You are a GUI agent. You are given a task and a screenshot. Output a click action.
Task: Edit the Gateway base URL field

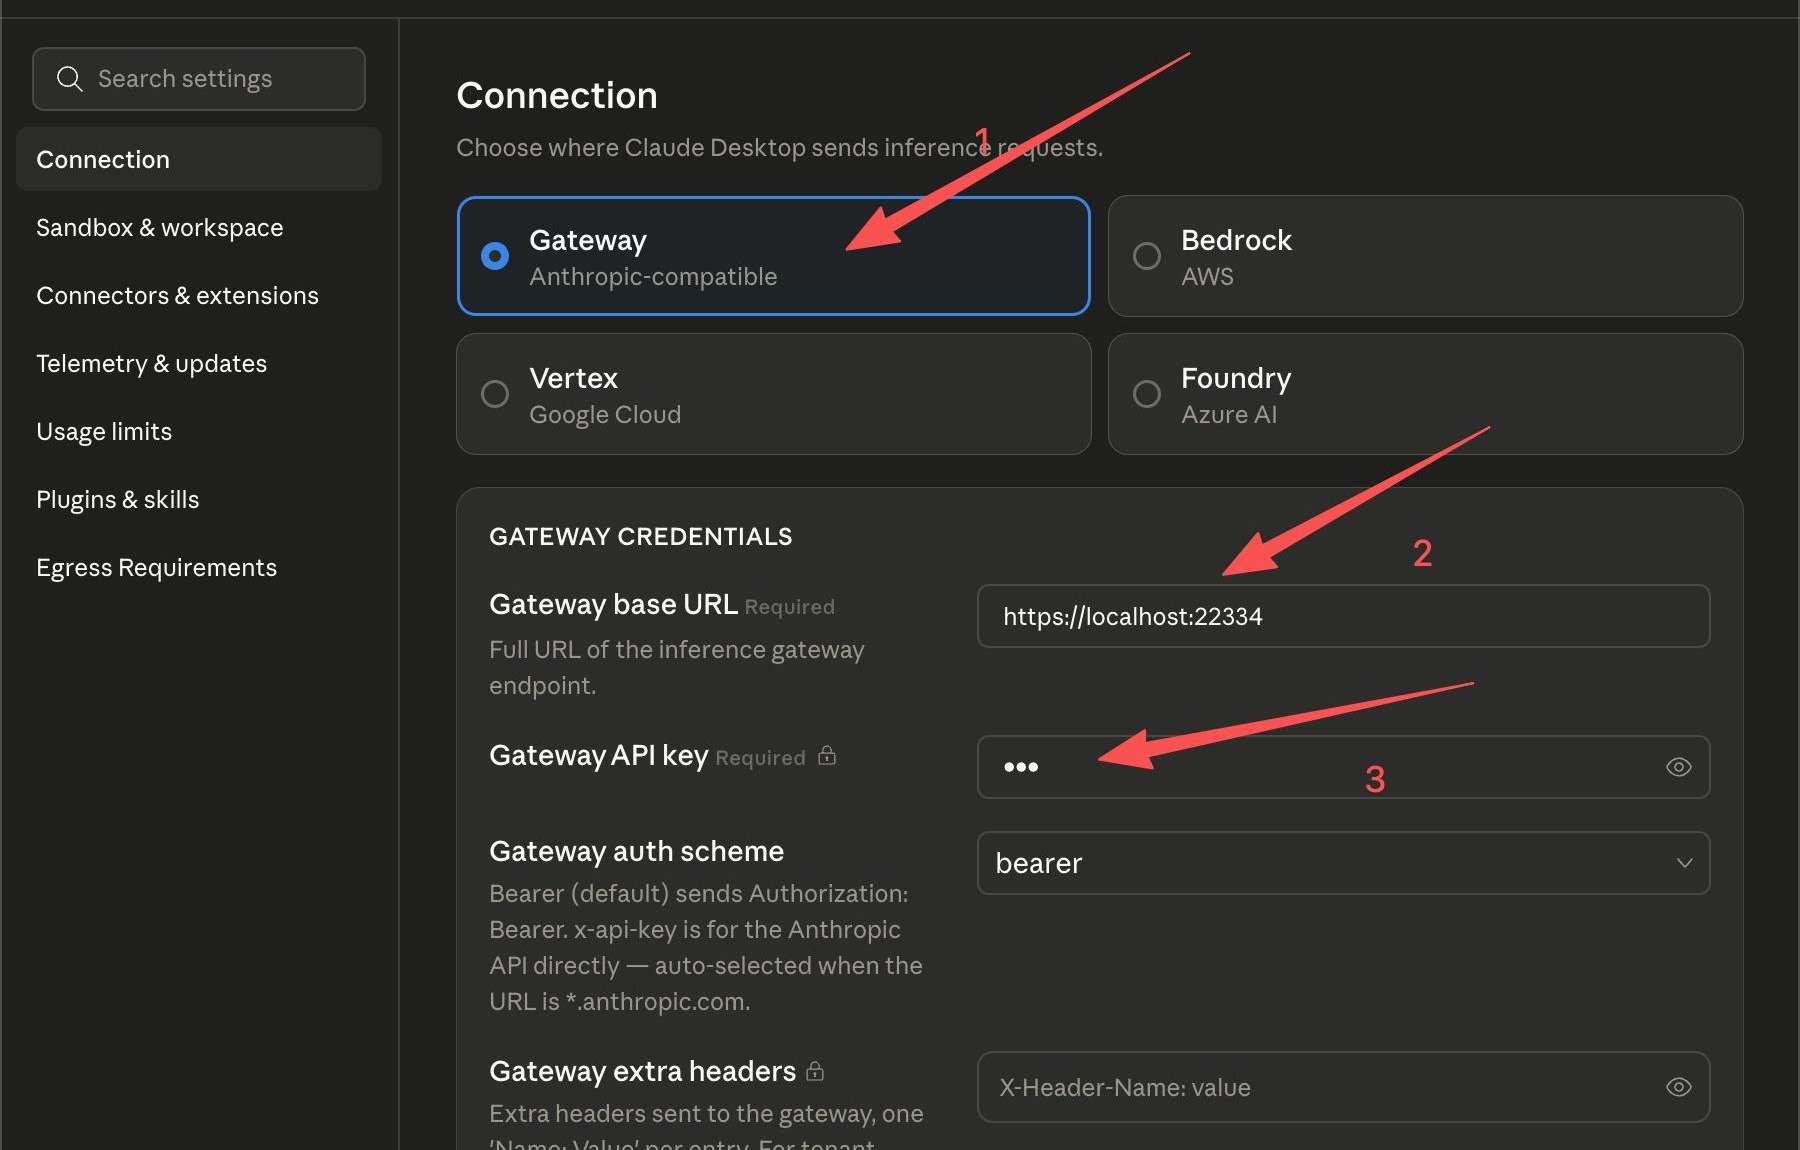click(1343, 616)
